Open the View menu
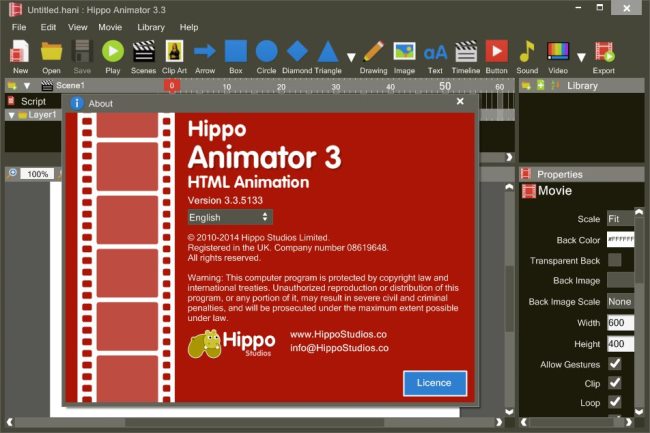The height and width of the screenshot is (433, 650). coord(78,27)
